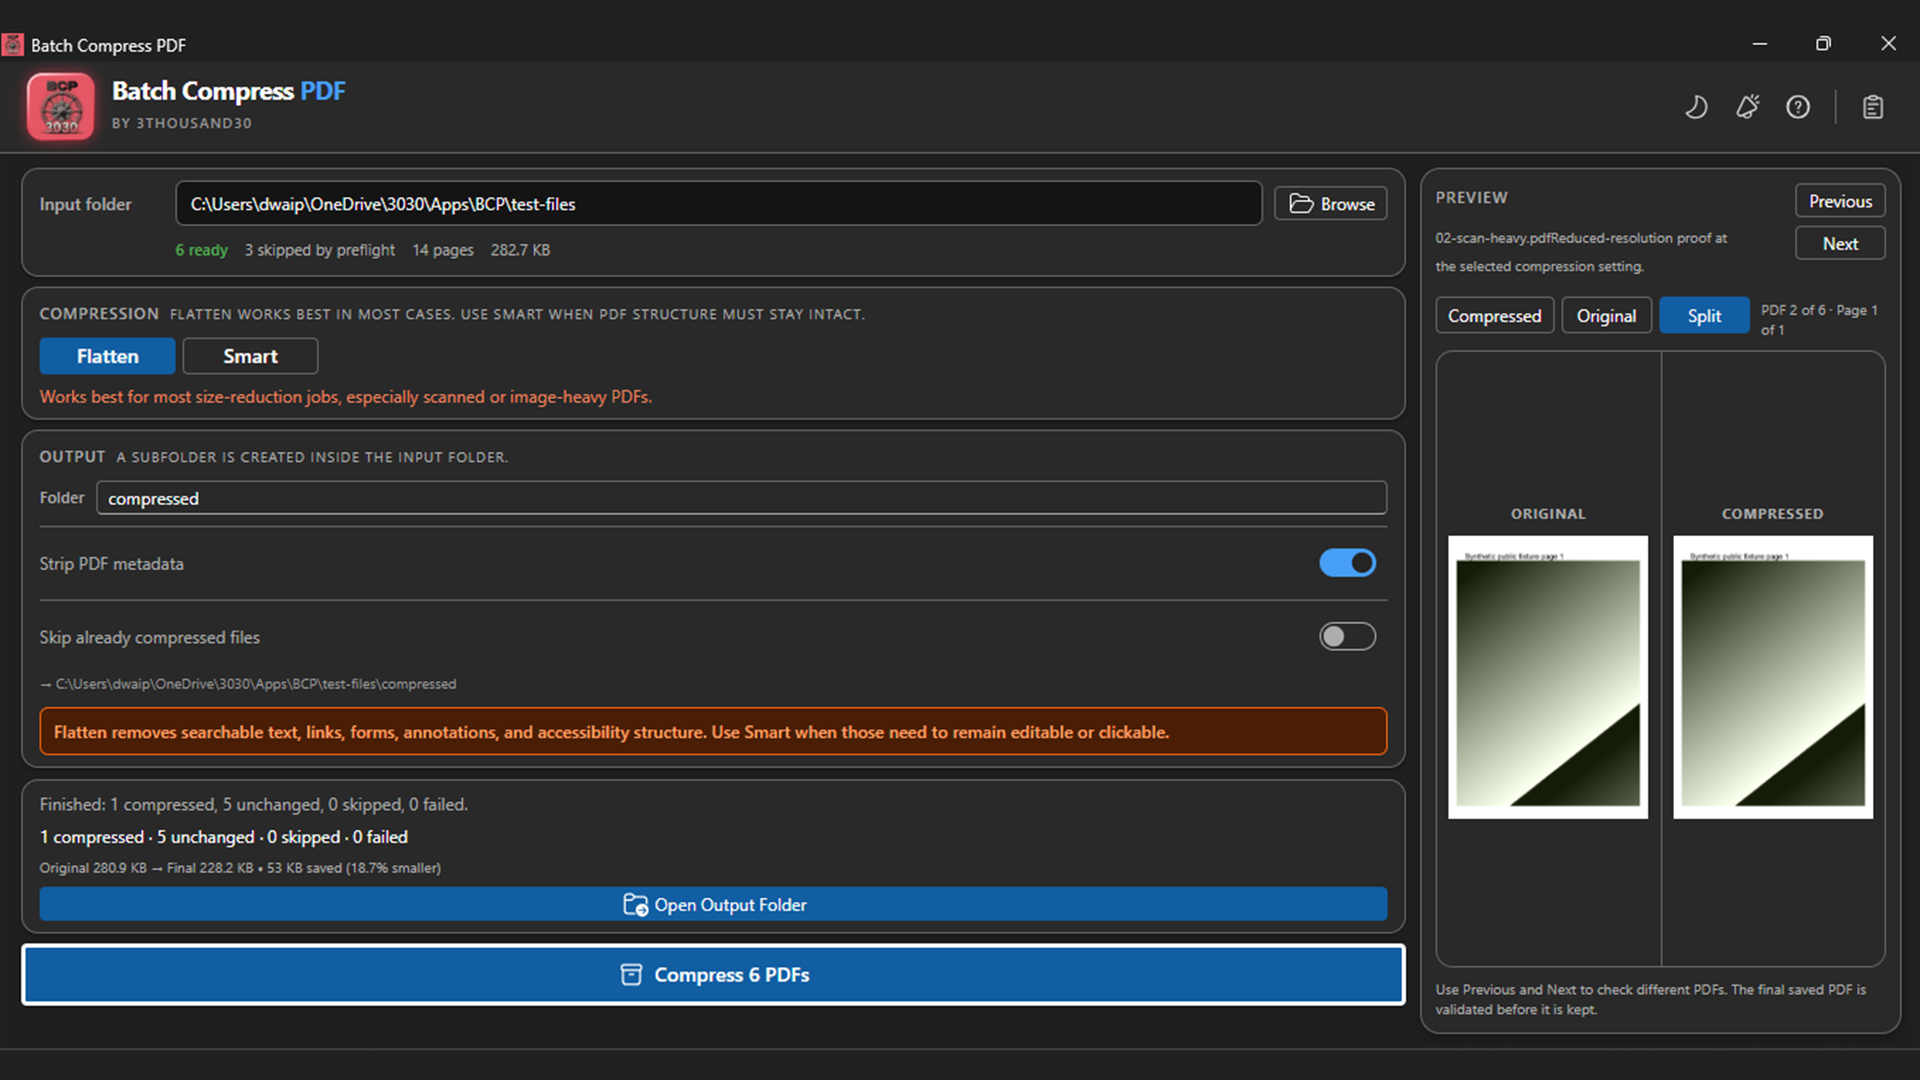Go to Previous PDF in preview
The image size is (1920, 1080).
pos(1840,201)
